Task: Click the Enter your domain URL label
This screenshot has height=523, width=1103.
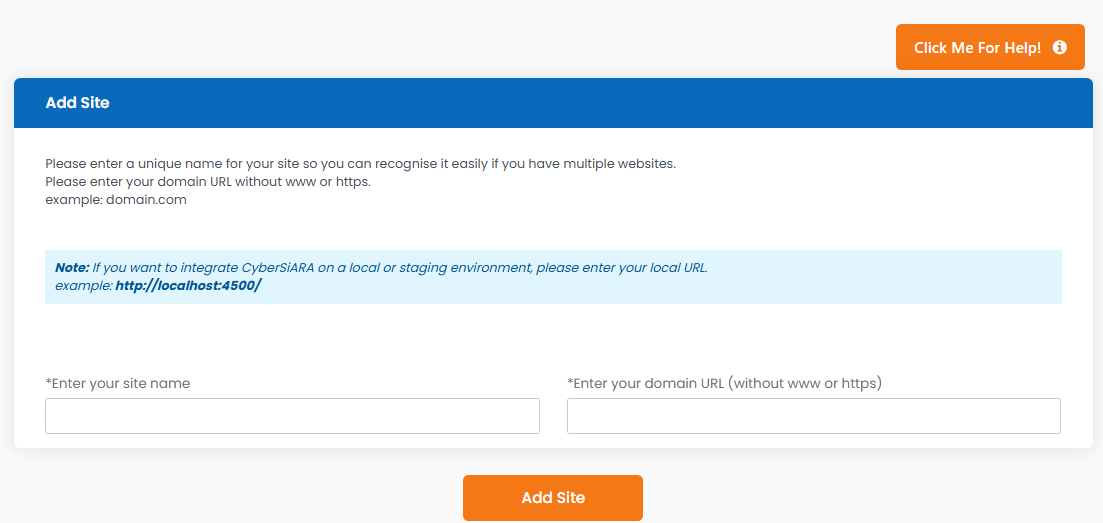Action: 725,384
